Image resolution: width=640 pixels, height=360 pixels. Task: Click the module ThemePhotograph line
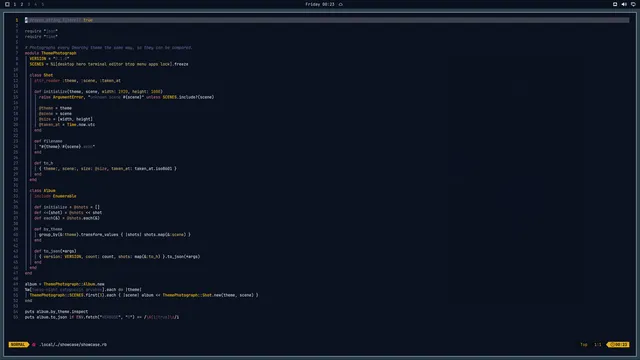pos(51,53)
